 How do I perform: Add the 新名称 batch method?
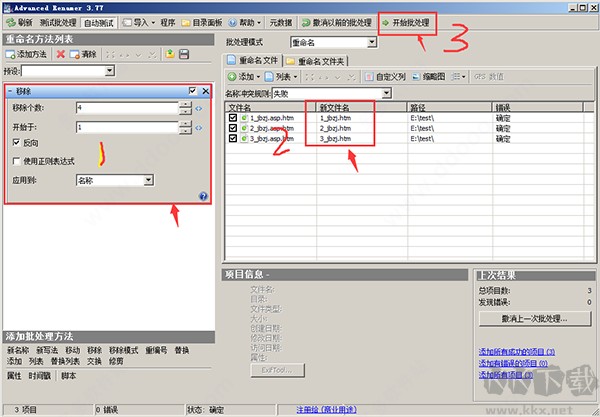tap(18, 350)
